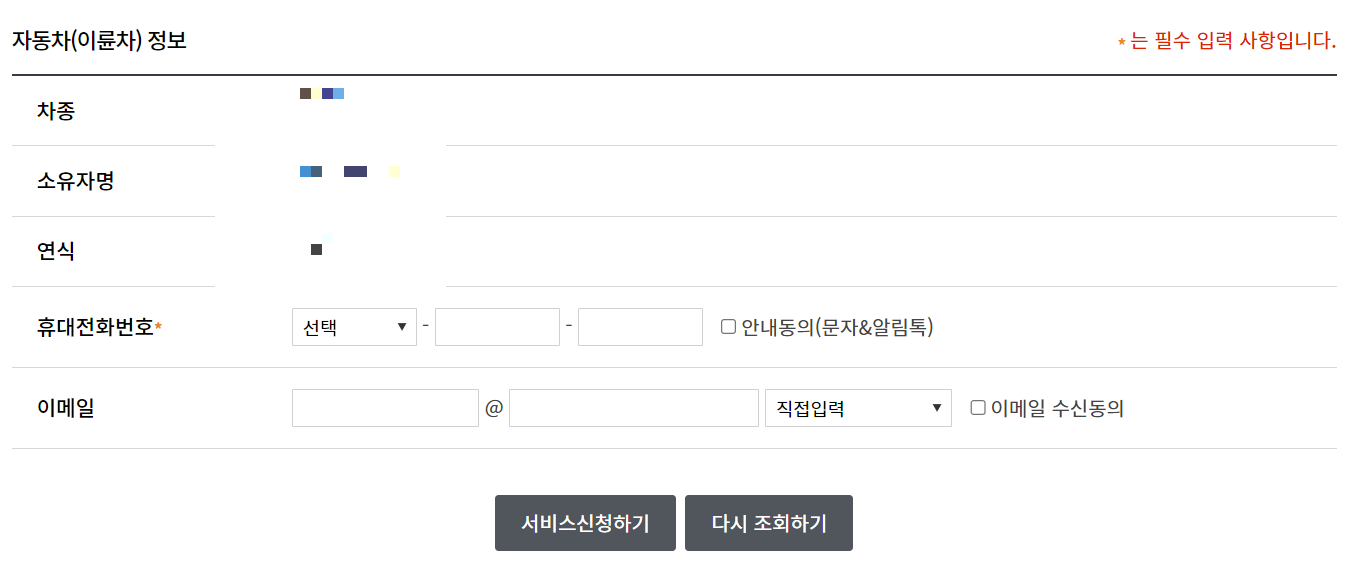Check the 이메일 수신동의 option

[979, 408]
